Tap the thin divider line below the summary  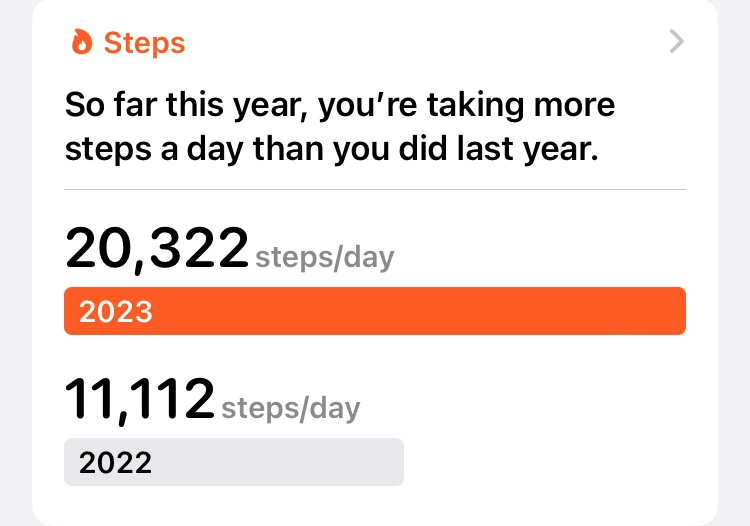click(x=375, y=189)
